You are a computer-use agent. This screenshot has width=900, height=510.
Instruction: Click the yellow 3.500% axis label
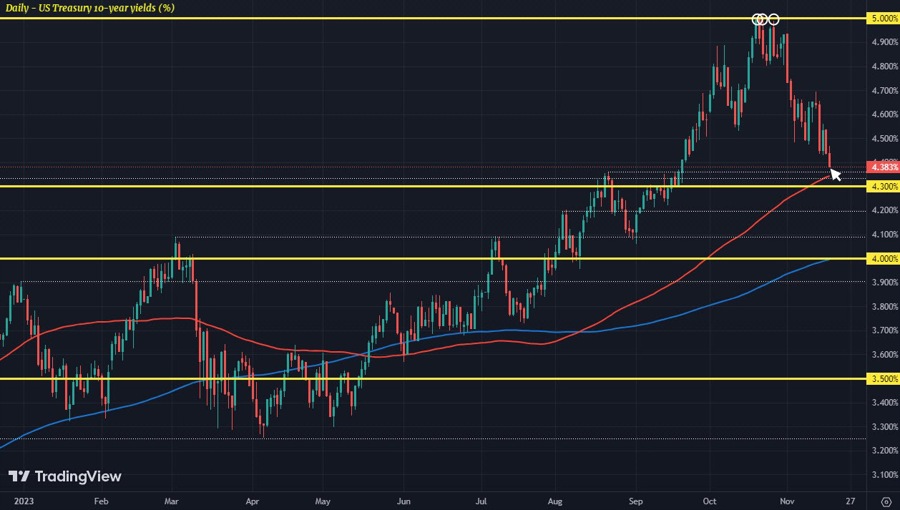(x=884, y=379)
